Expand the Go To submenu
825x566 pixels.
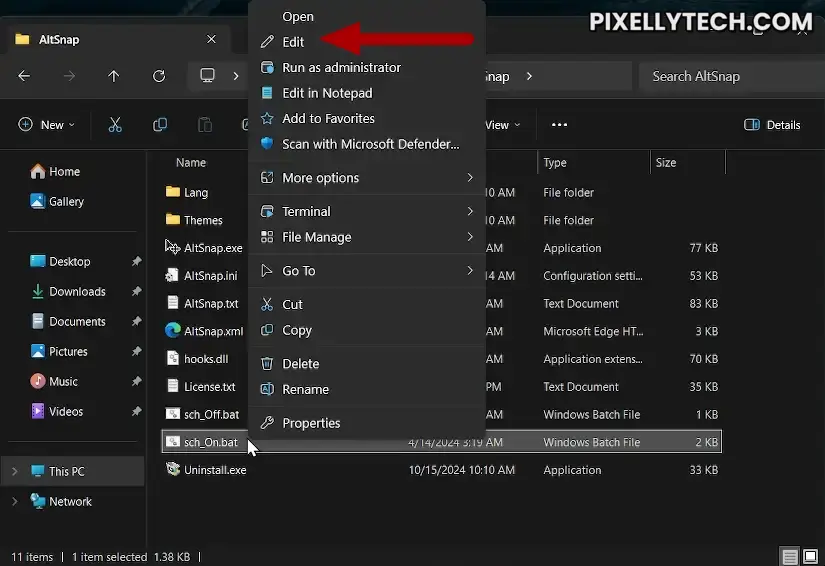367,271
